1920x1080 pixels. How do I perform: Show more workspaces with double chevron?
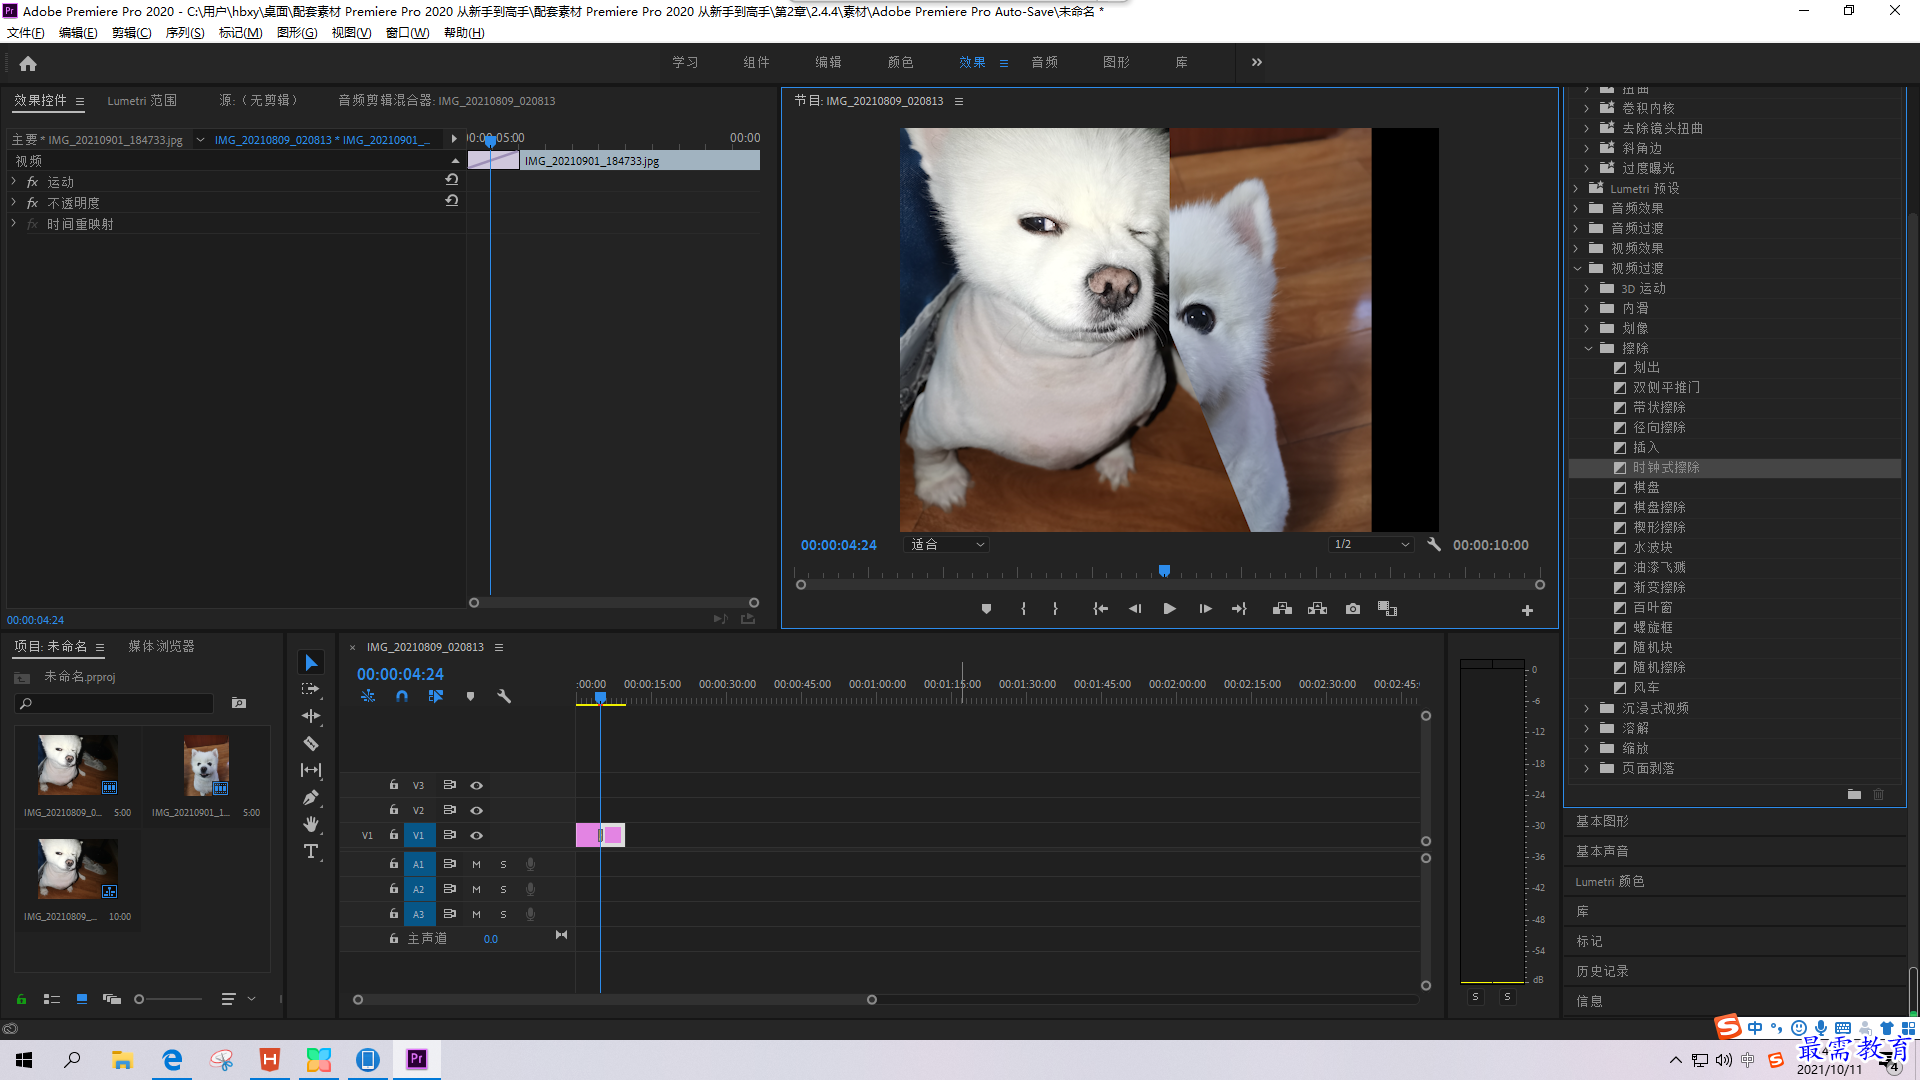pos(1257,62)
